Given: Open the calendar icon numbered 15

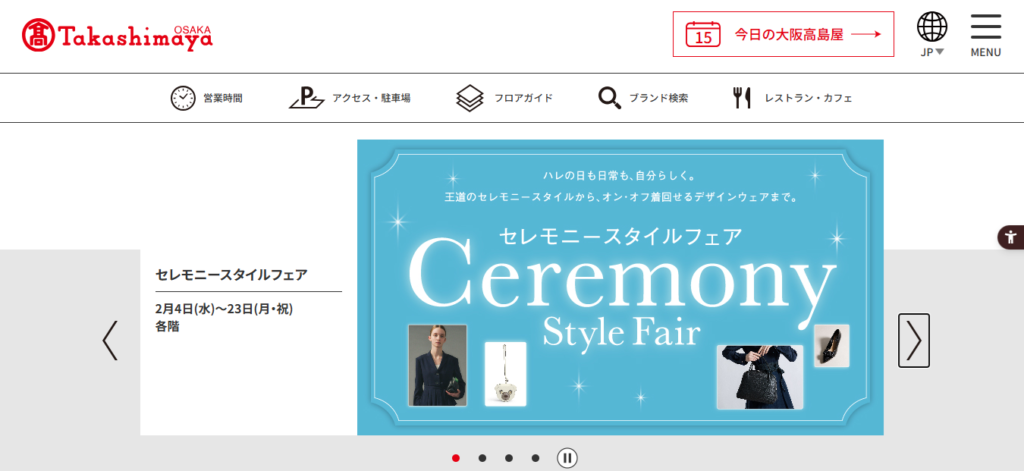Looking at the screenshot, I should (x=703, y=34).
